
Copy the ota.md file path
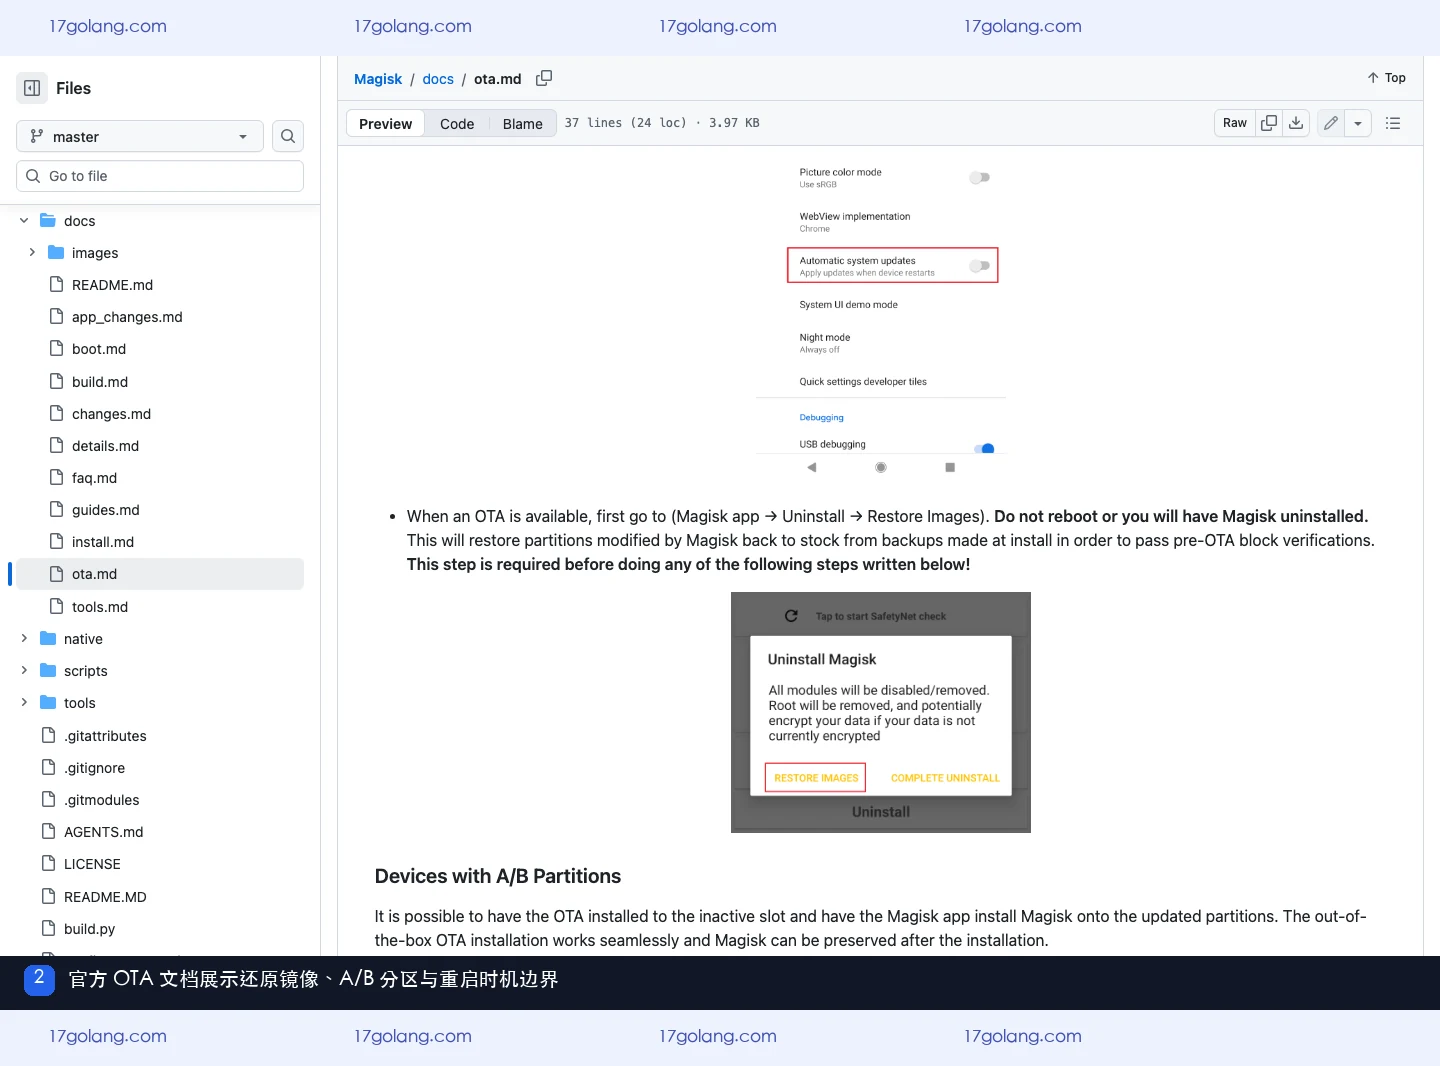[x=544, y=78]
